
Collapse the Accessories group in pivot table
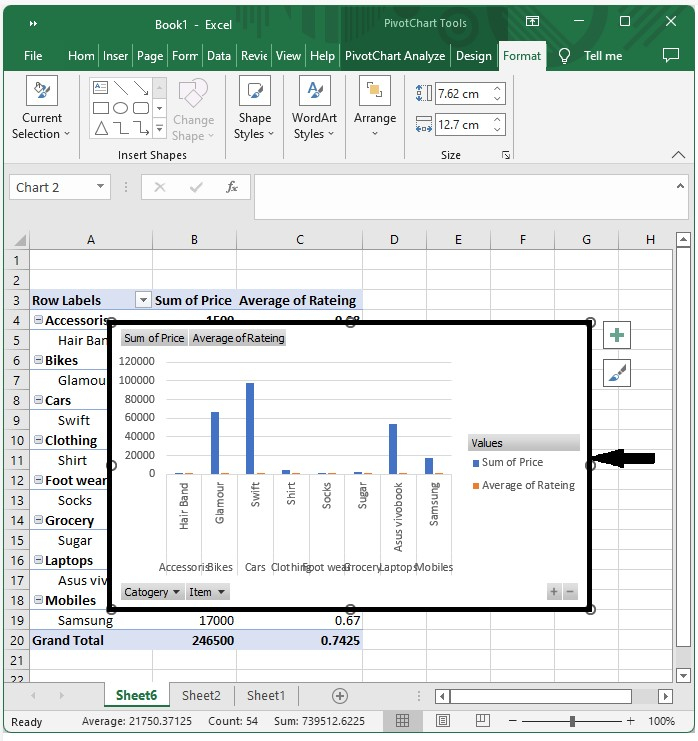38,320
